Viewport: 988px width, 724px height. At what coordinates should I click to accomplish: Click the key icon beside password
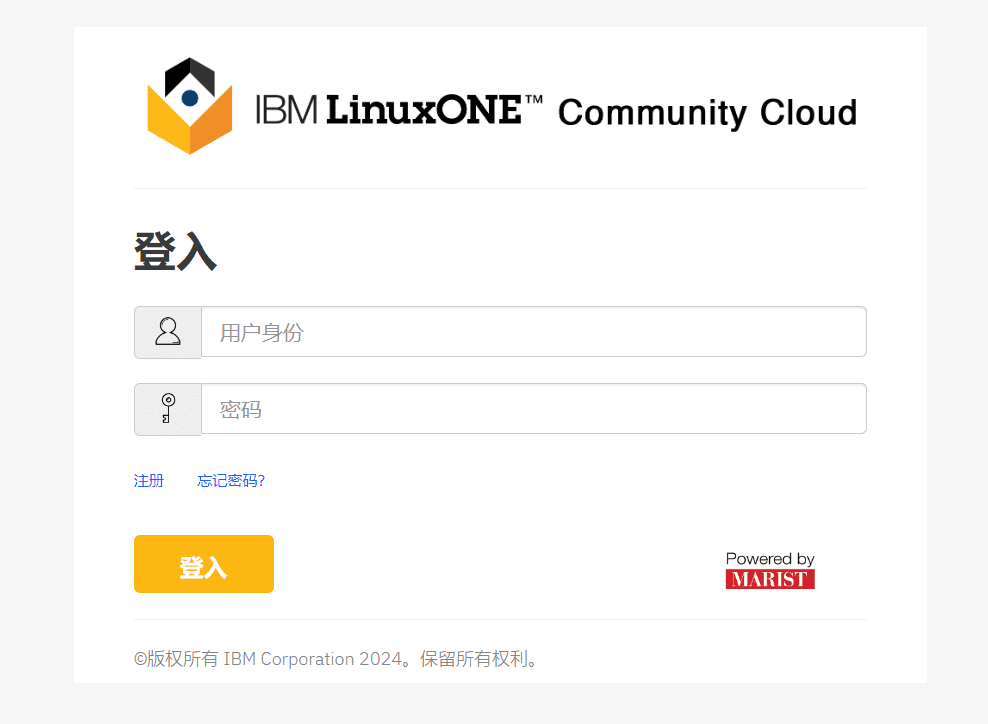168,408
